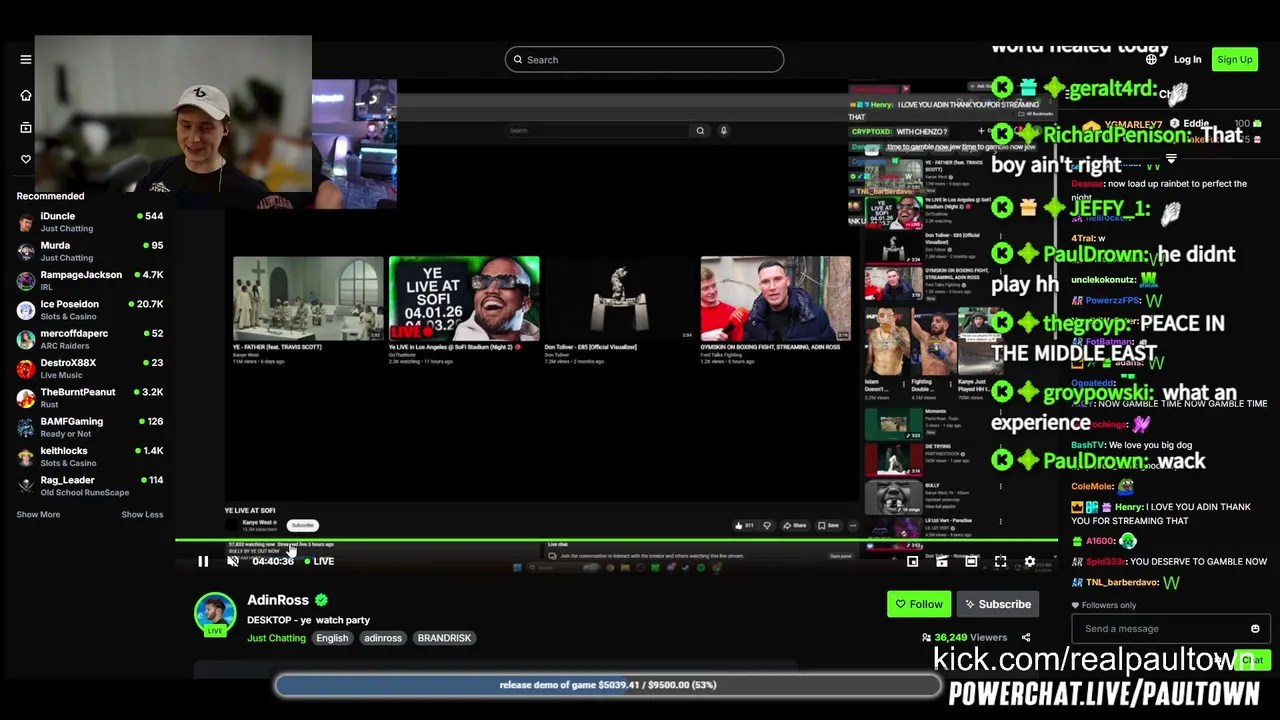Click the release demo donation progress bar
The width and height of the screenshot is (1280, 720).
coord(608,685)
